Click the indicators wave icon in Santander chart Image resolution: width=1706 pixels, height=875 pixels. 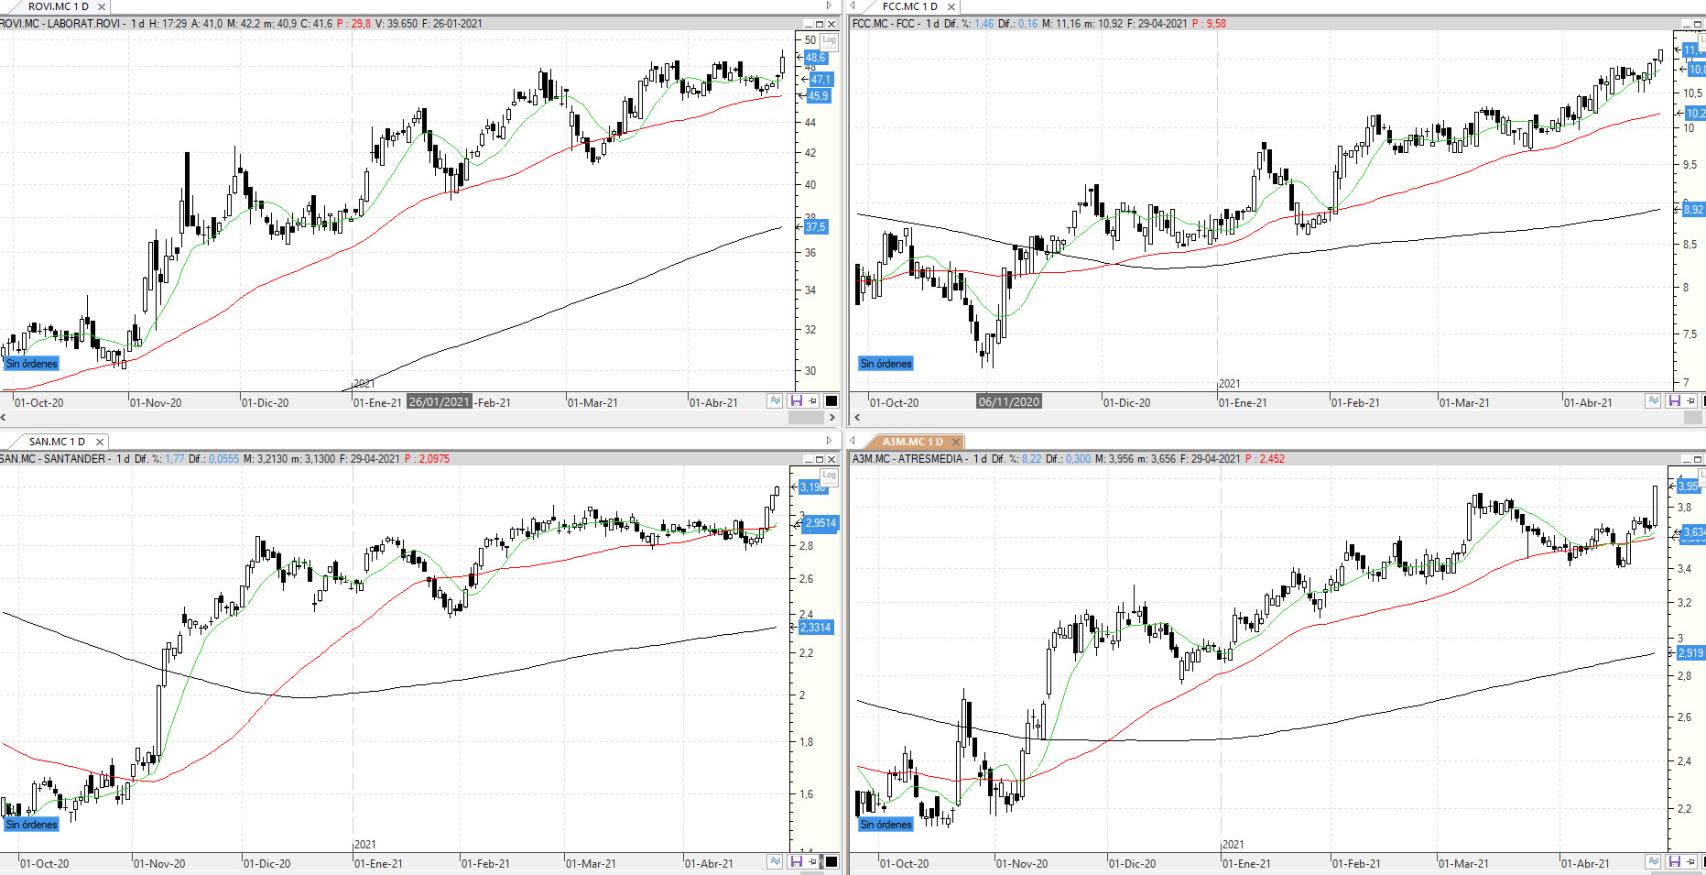776,862
